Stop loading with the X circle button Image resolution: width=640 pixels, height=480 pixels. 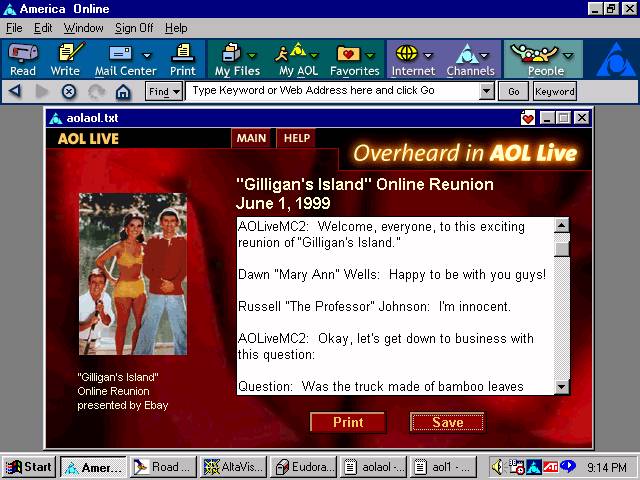tap(69, 91)
